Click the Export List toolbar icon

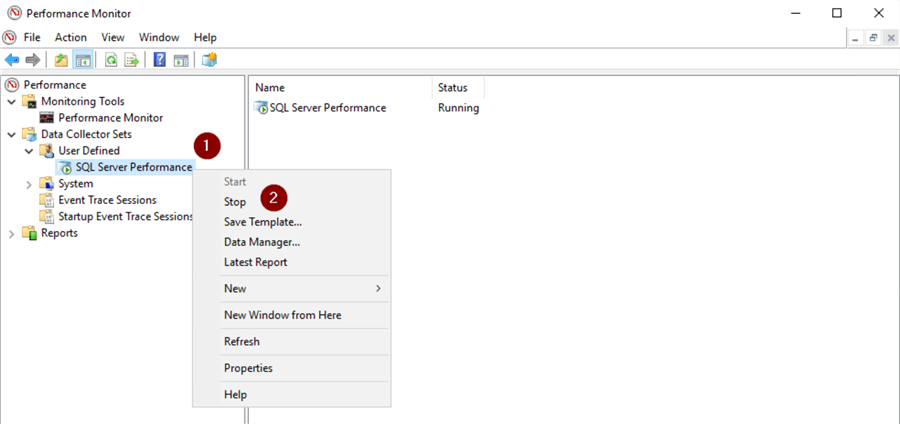(133, 60)
